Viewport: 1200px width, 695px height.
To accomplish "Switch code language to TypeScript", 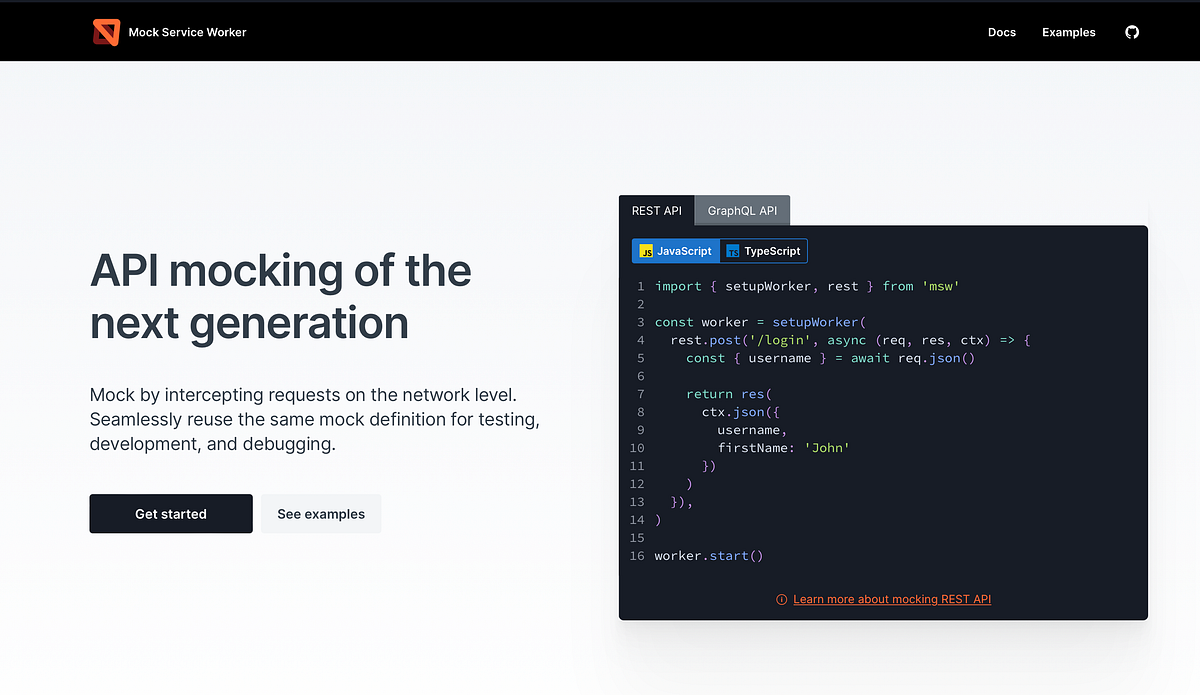I will [x=763, y=251].
